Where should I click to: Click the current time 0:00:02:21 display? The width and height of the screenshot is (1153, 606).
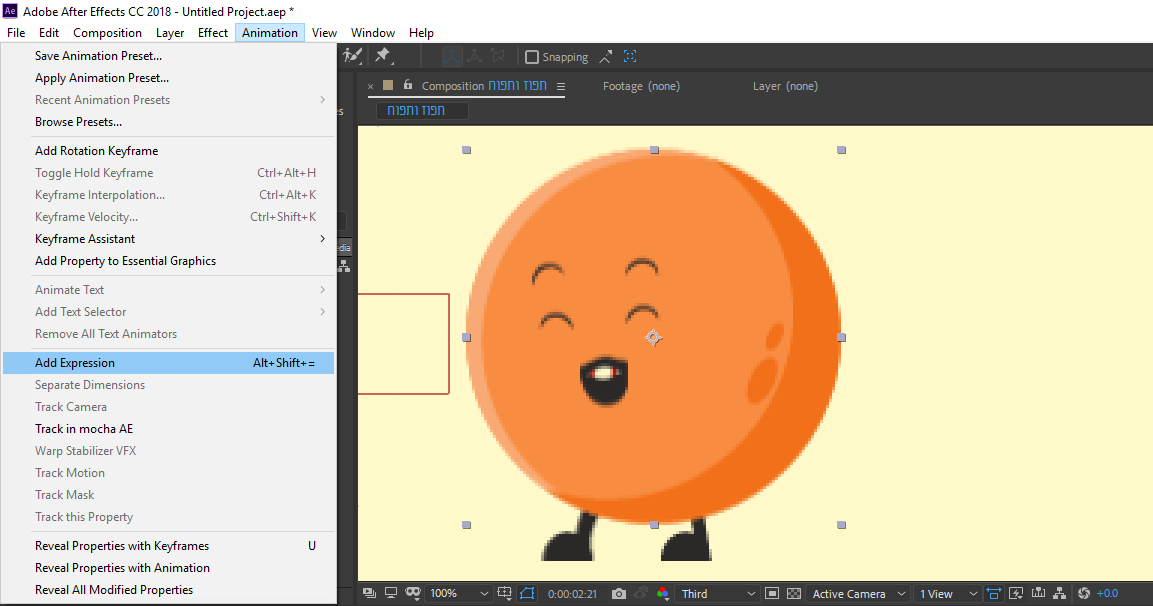point(572,594)
